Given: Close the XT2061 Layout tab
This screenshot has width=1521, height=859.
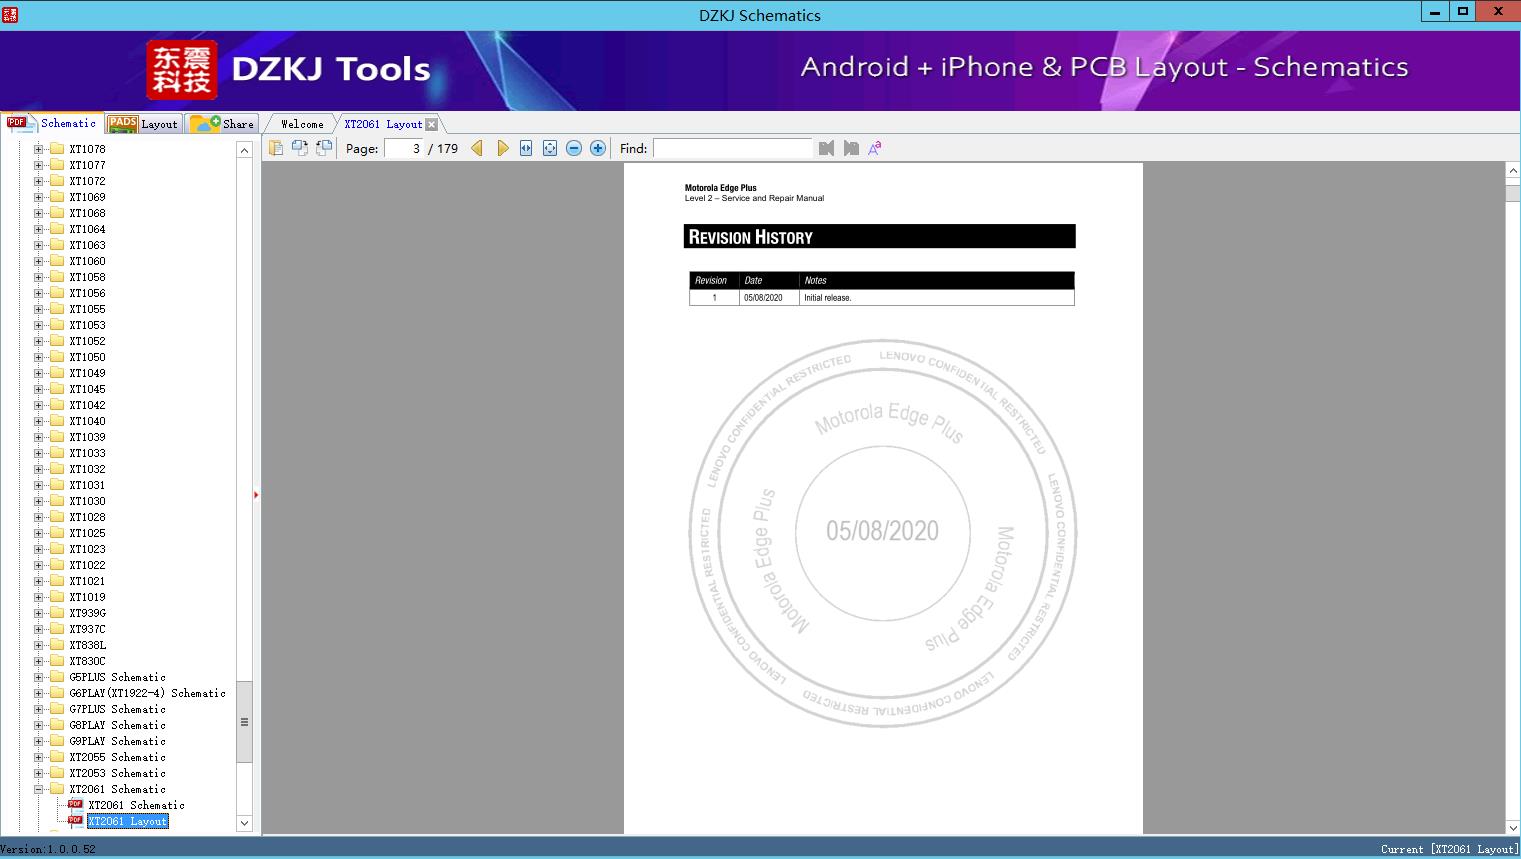Looking at the screenshot, I should [x=432, y=124].
